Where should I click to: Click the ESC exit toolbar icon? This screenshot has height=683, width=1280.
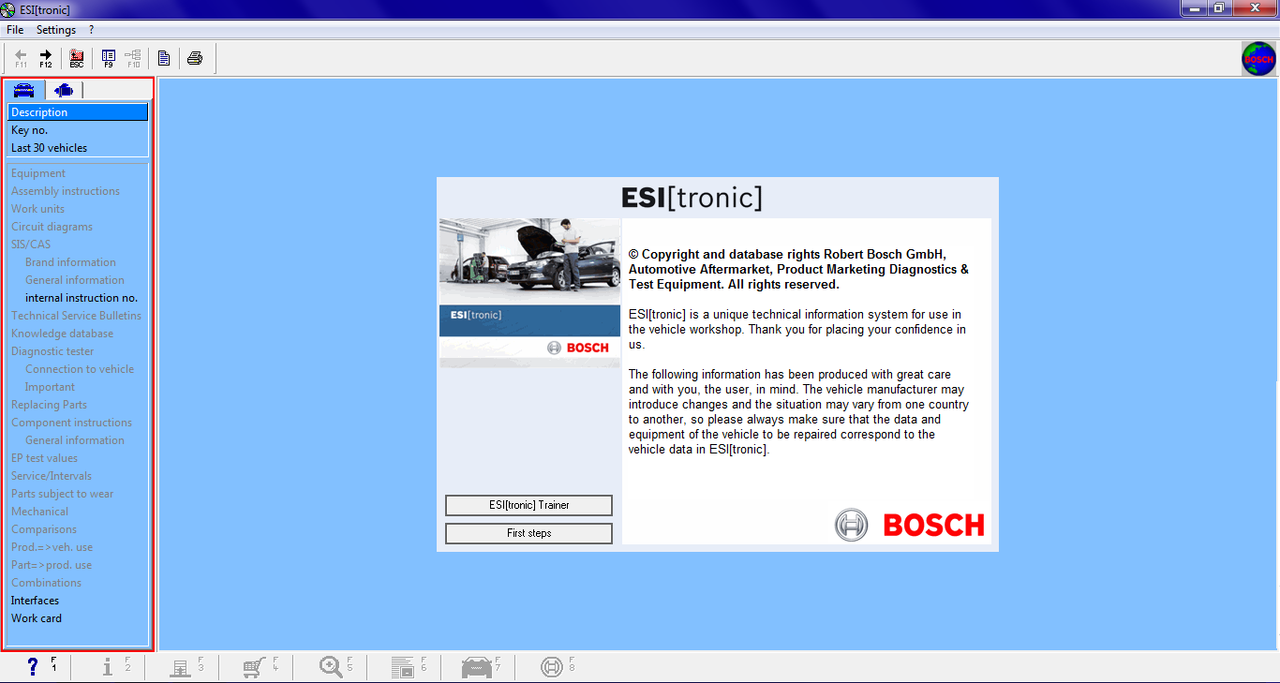(77, 58)
